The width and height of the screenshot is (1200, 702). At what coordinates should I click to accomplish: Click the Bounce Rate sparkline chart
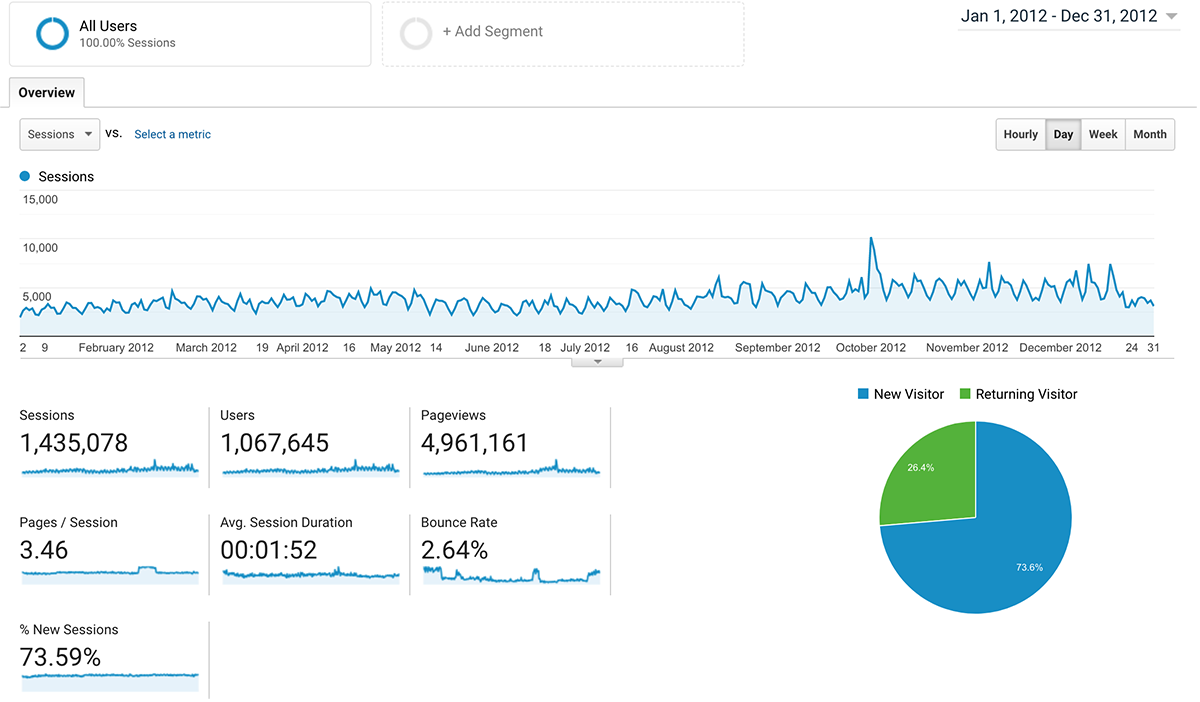pyautogui.click(x=511, y=575)
